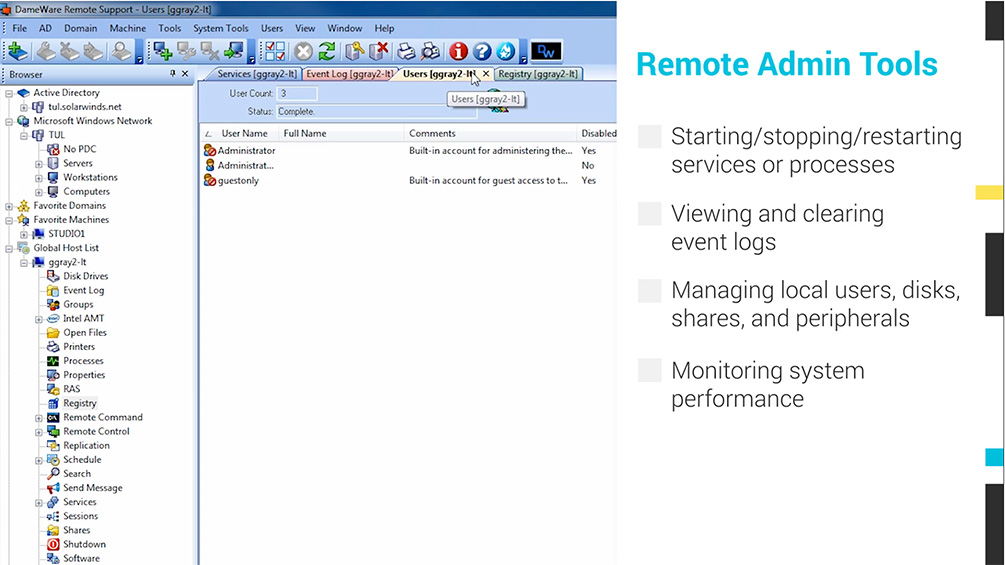The image size is (1005, 565).
Task: Open the File menu
Action: pyautogui.click(x=19, y=28)
